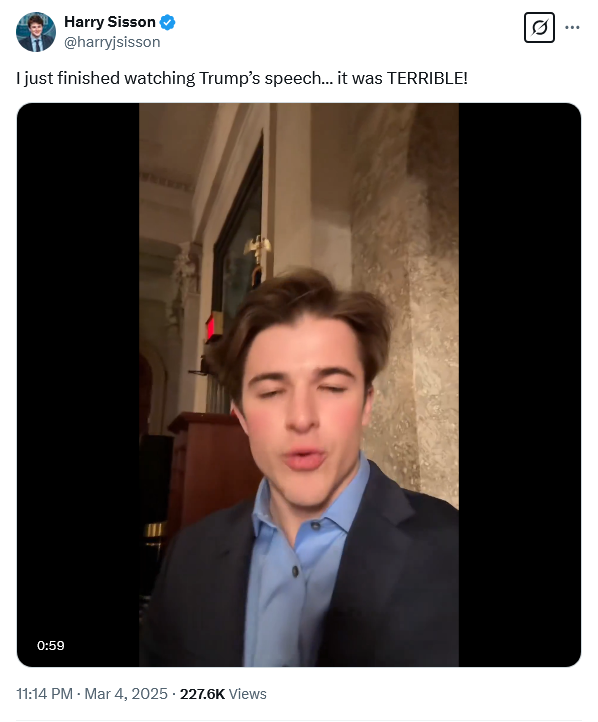Viewport: 598px width, 722px height.
Task: Click the Harry Sisson display name
Action: (x=110, y=22)
